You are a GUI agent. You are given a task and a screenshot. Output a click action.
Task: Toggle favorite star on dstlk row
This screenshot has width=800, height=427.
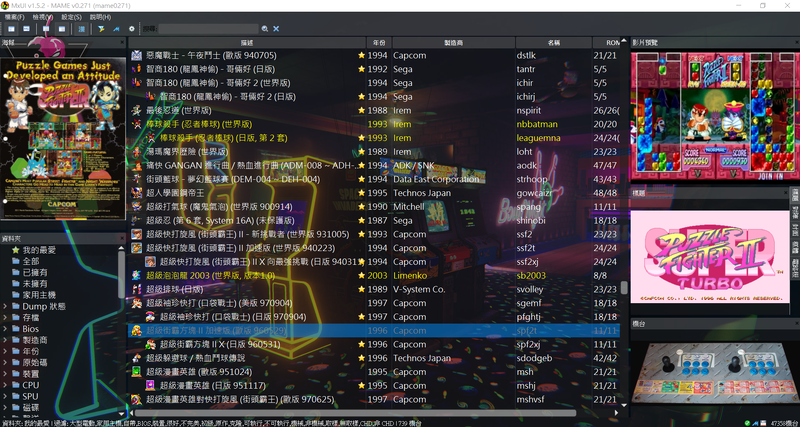point(361,55)
